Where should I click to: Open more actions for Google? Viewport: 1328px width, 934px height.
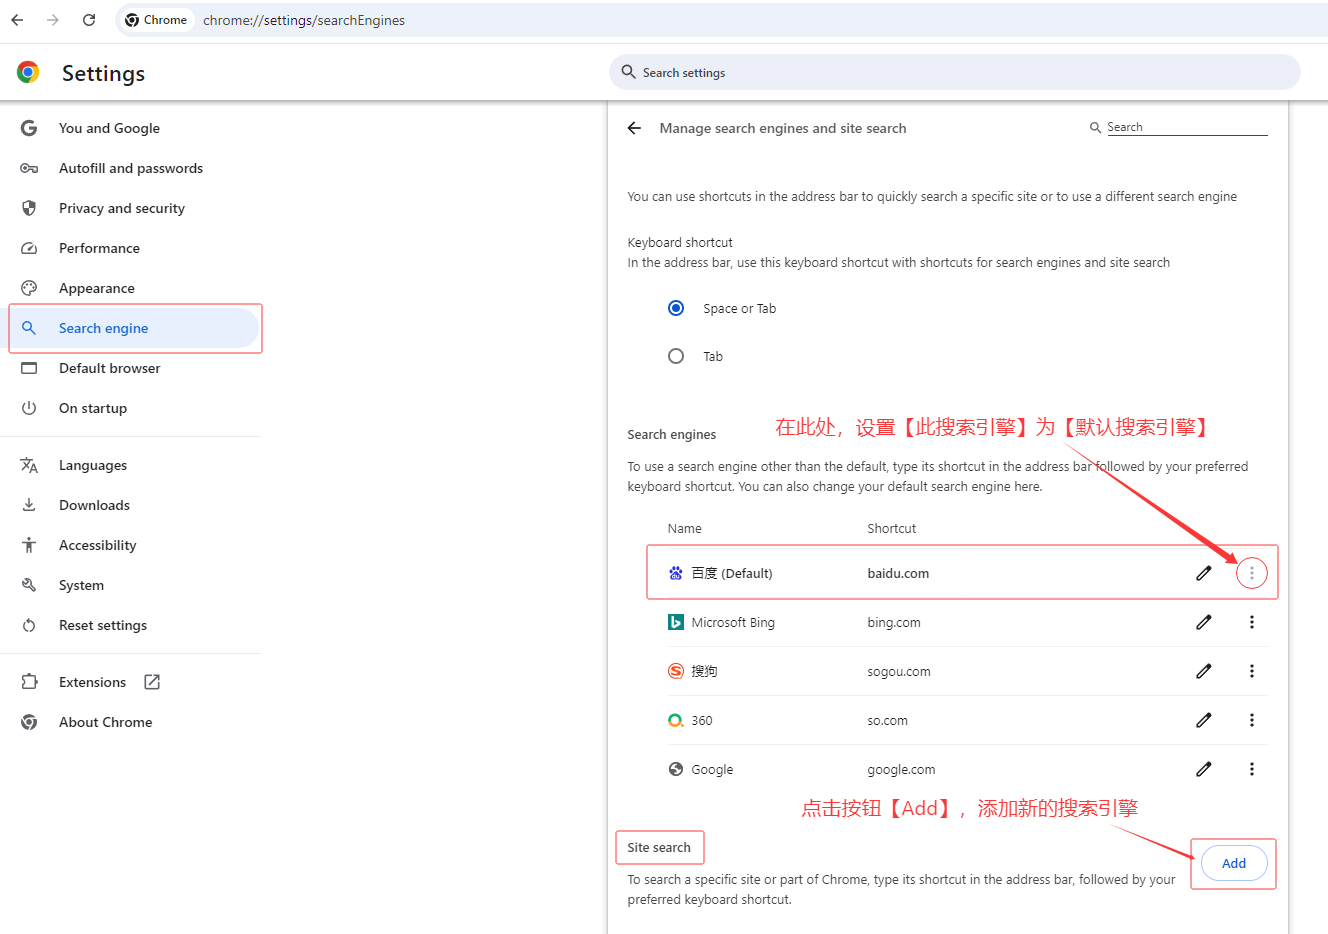coord(1252,769)
